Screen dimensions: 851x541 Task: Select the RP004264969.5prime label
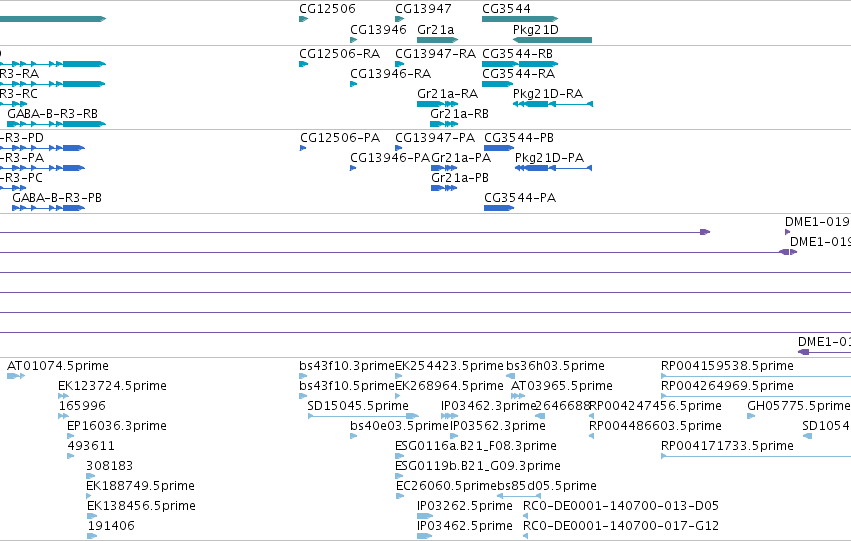pos(727,386)
